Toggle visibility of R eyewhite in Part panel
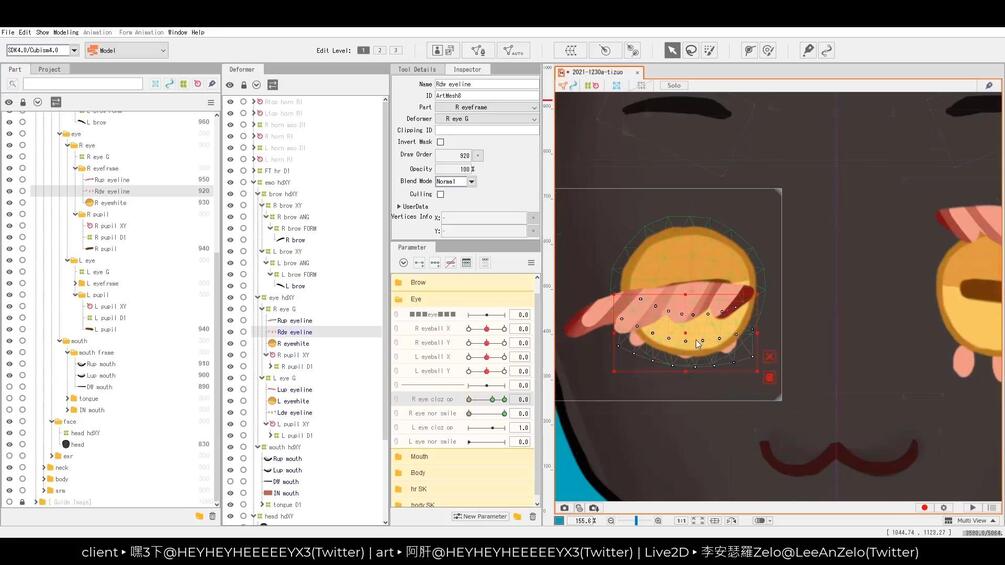The height and width of the screenshot is (565, 1005). pyautogui.click(x=9, y=202)
